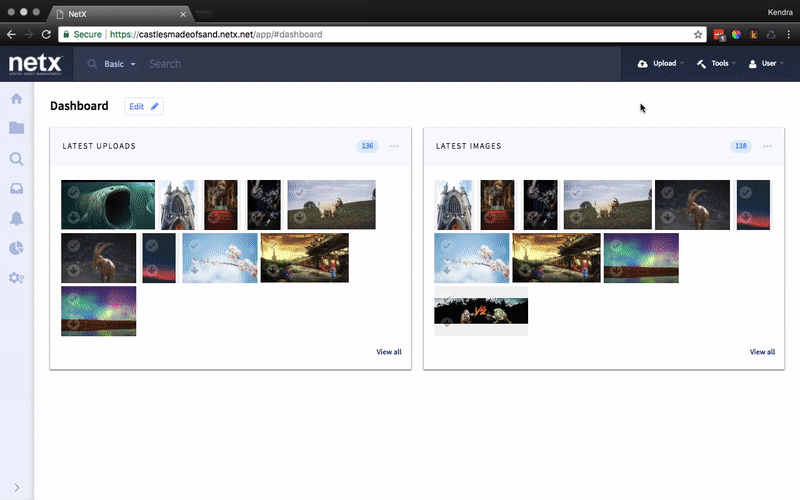Open the Folders icon in sidebar
800x500 pixels.
(16, 128)
